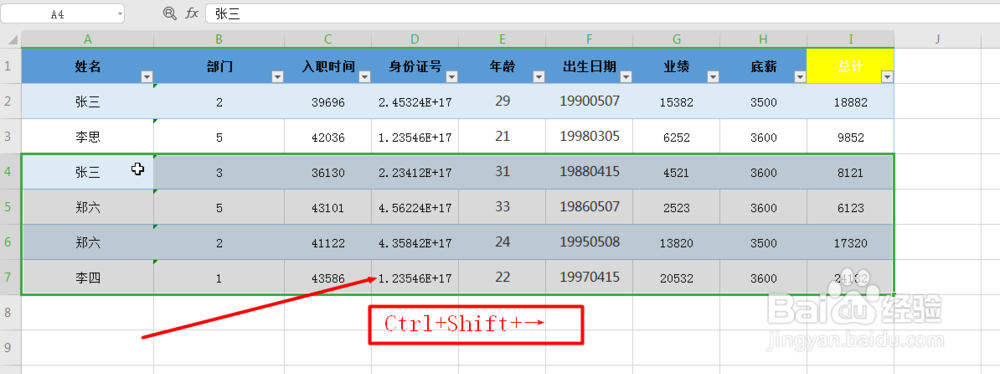Open the 总计 filter dropdown
Screen dimensions: 1000x374
click(887, 77)
